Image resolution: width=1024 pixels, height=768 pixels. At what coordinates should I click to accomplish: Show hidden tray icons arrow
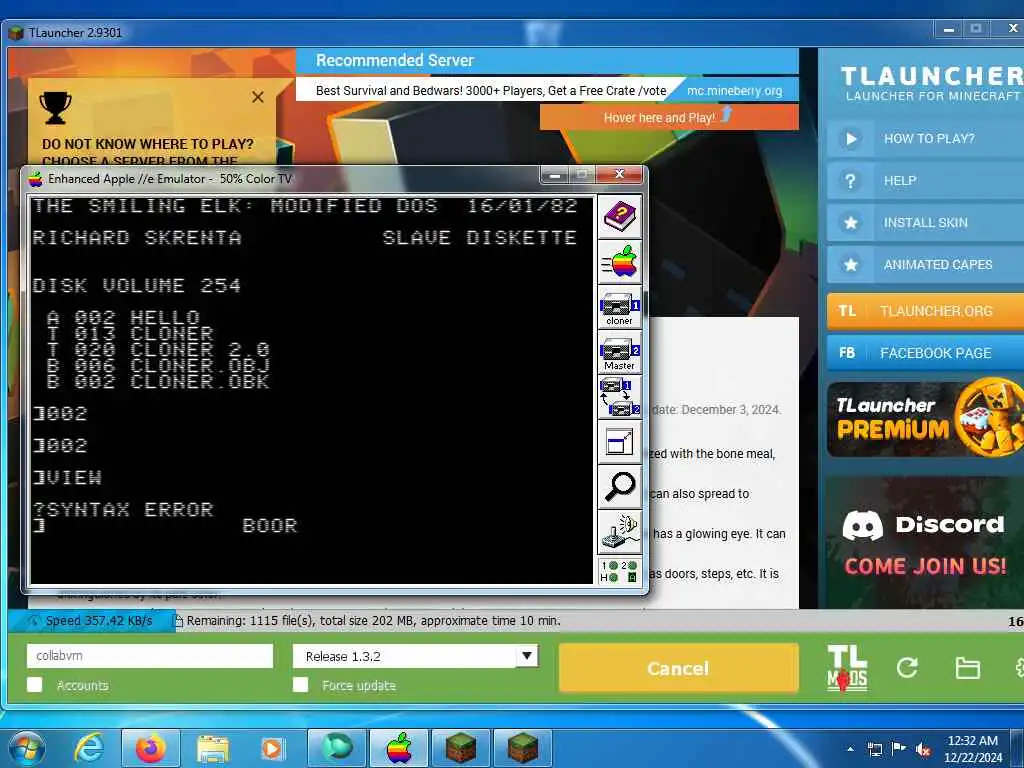(850, 749)
